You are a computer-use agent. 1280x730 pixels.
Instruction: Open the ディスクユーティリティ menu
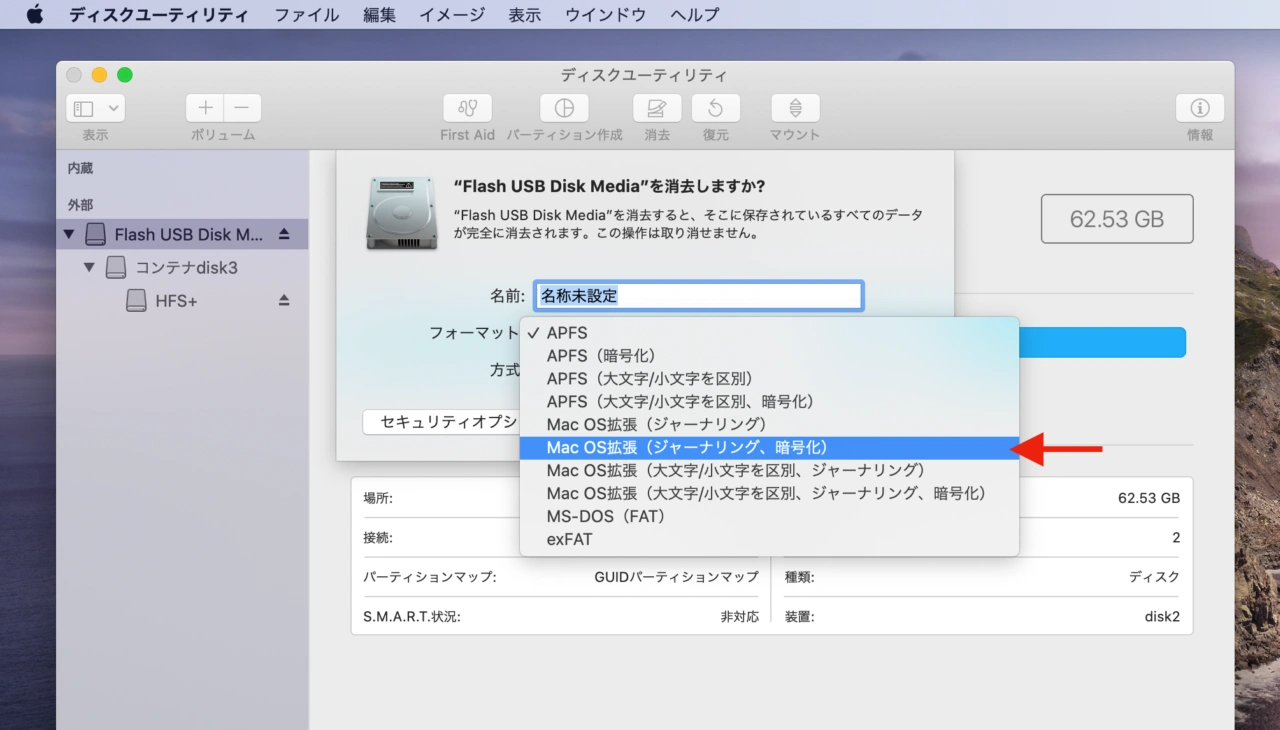coord(158,15)
